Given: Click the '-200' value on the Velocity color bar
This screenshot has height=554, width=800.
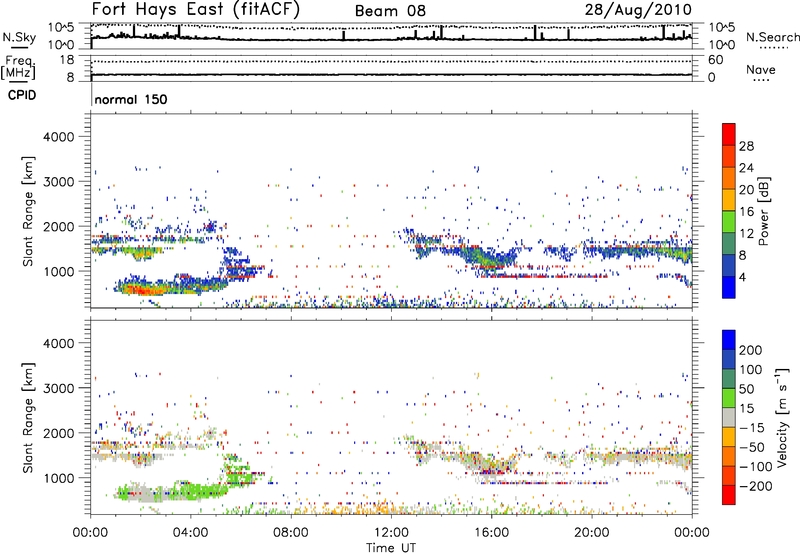Looking at the screenshot, I should pyautogui.click(x=754, y=486).
